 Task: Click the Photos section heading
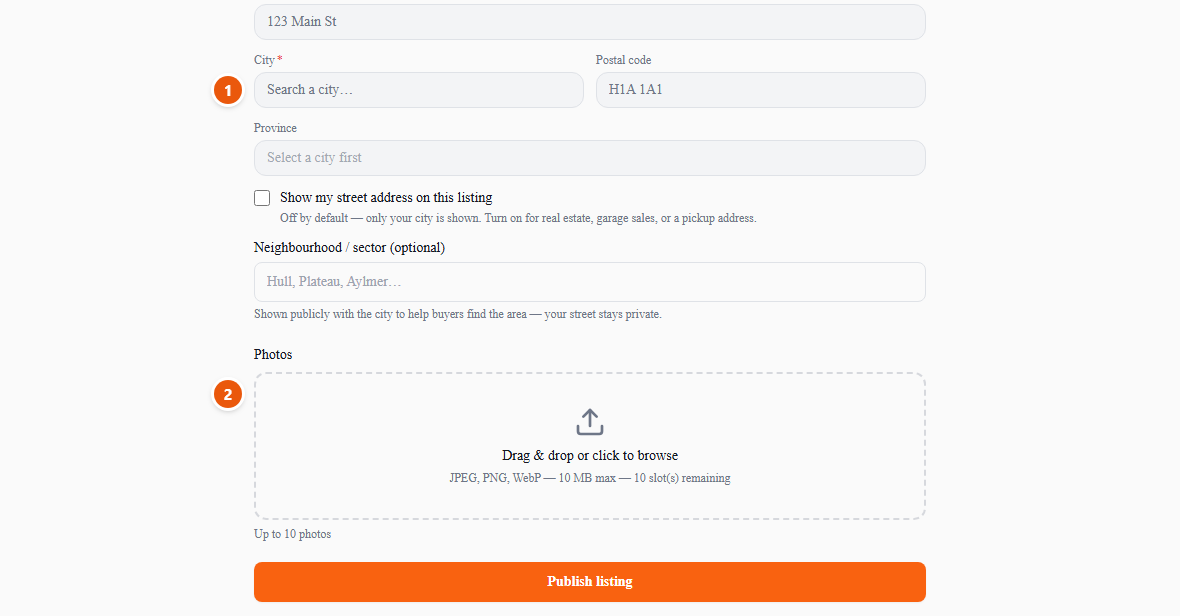(272, 354)
